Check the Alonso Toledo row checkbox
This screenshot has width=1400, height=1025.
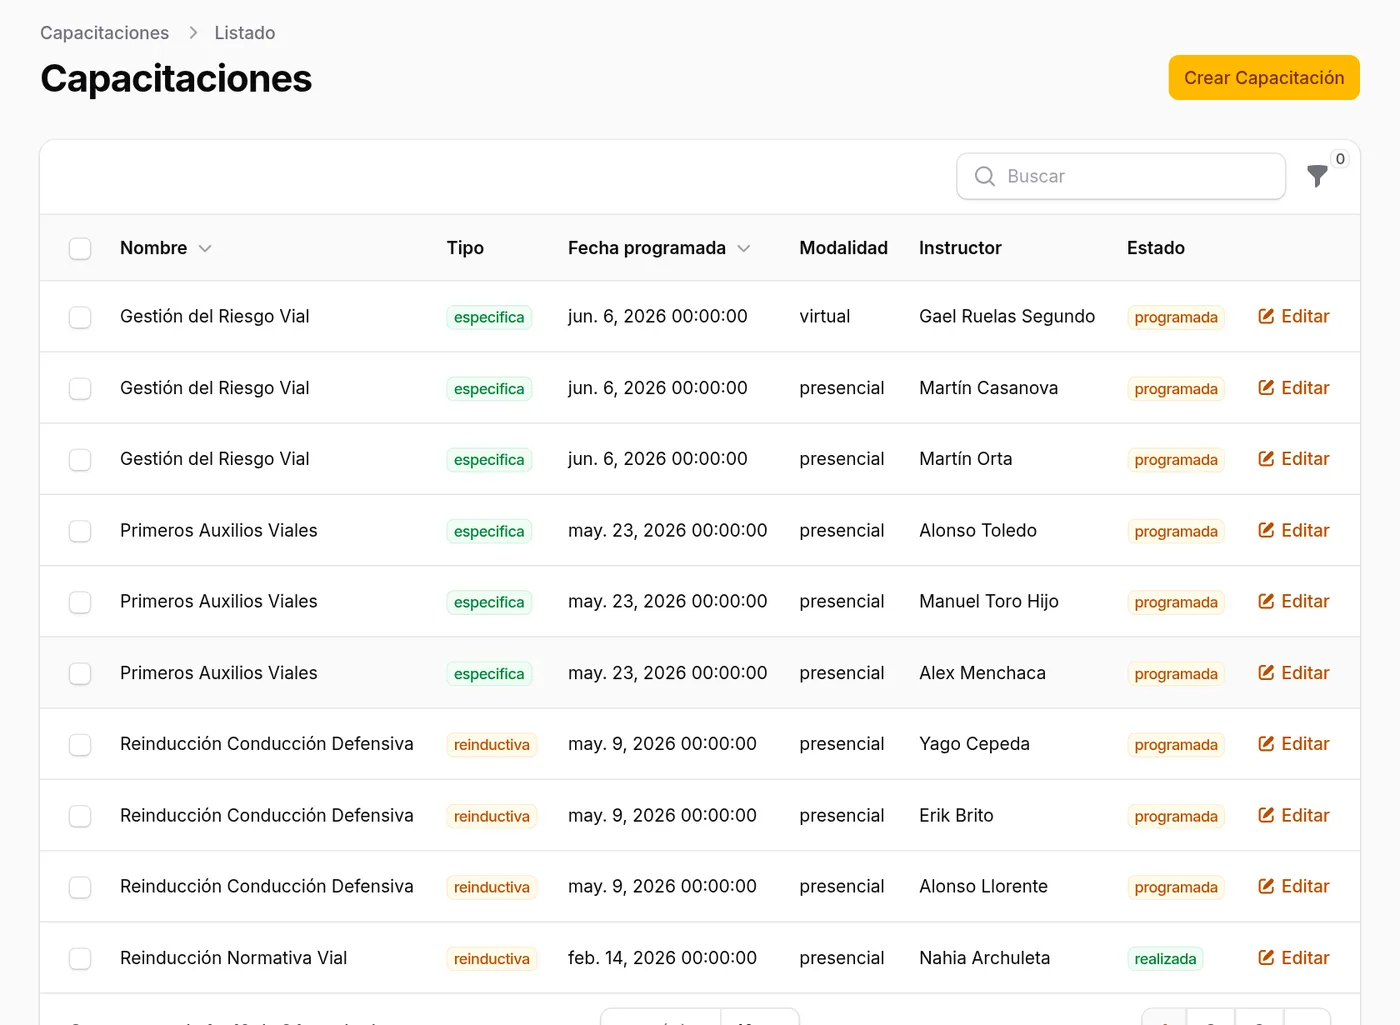coord(80,531)
